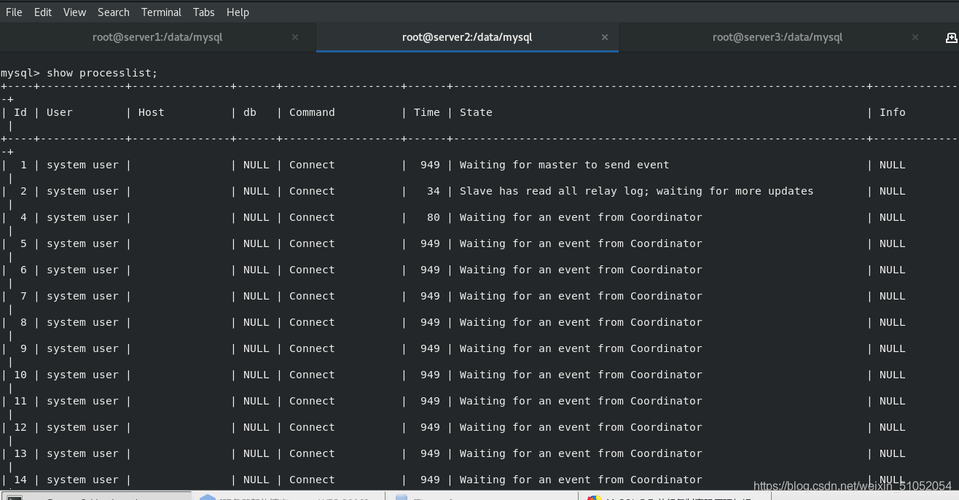Click the Info NULL in Id 8 row
This screenshot has width=959, height=500.
(892, 323)
